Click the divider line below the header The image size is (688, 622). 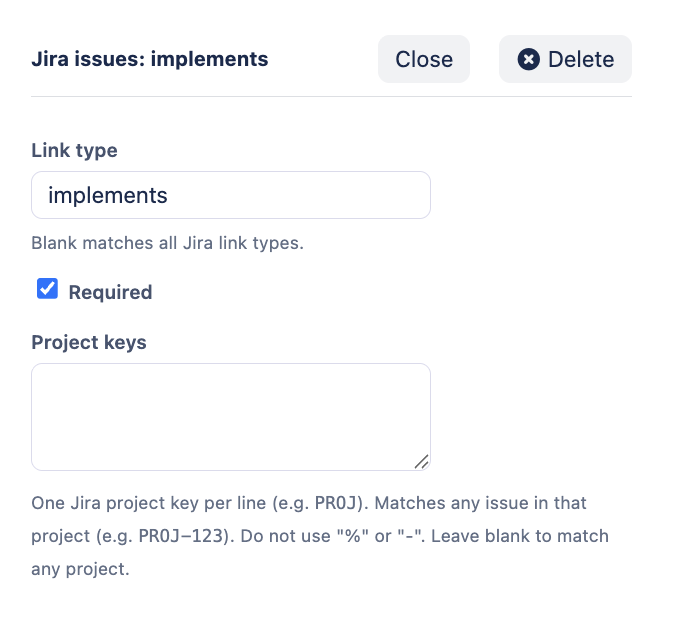click(x=331, y=96)
